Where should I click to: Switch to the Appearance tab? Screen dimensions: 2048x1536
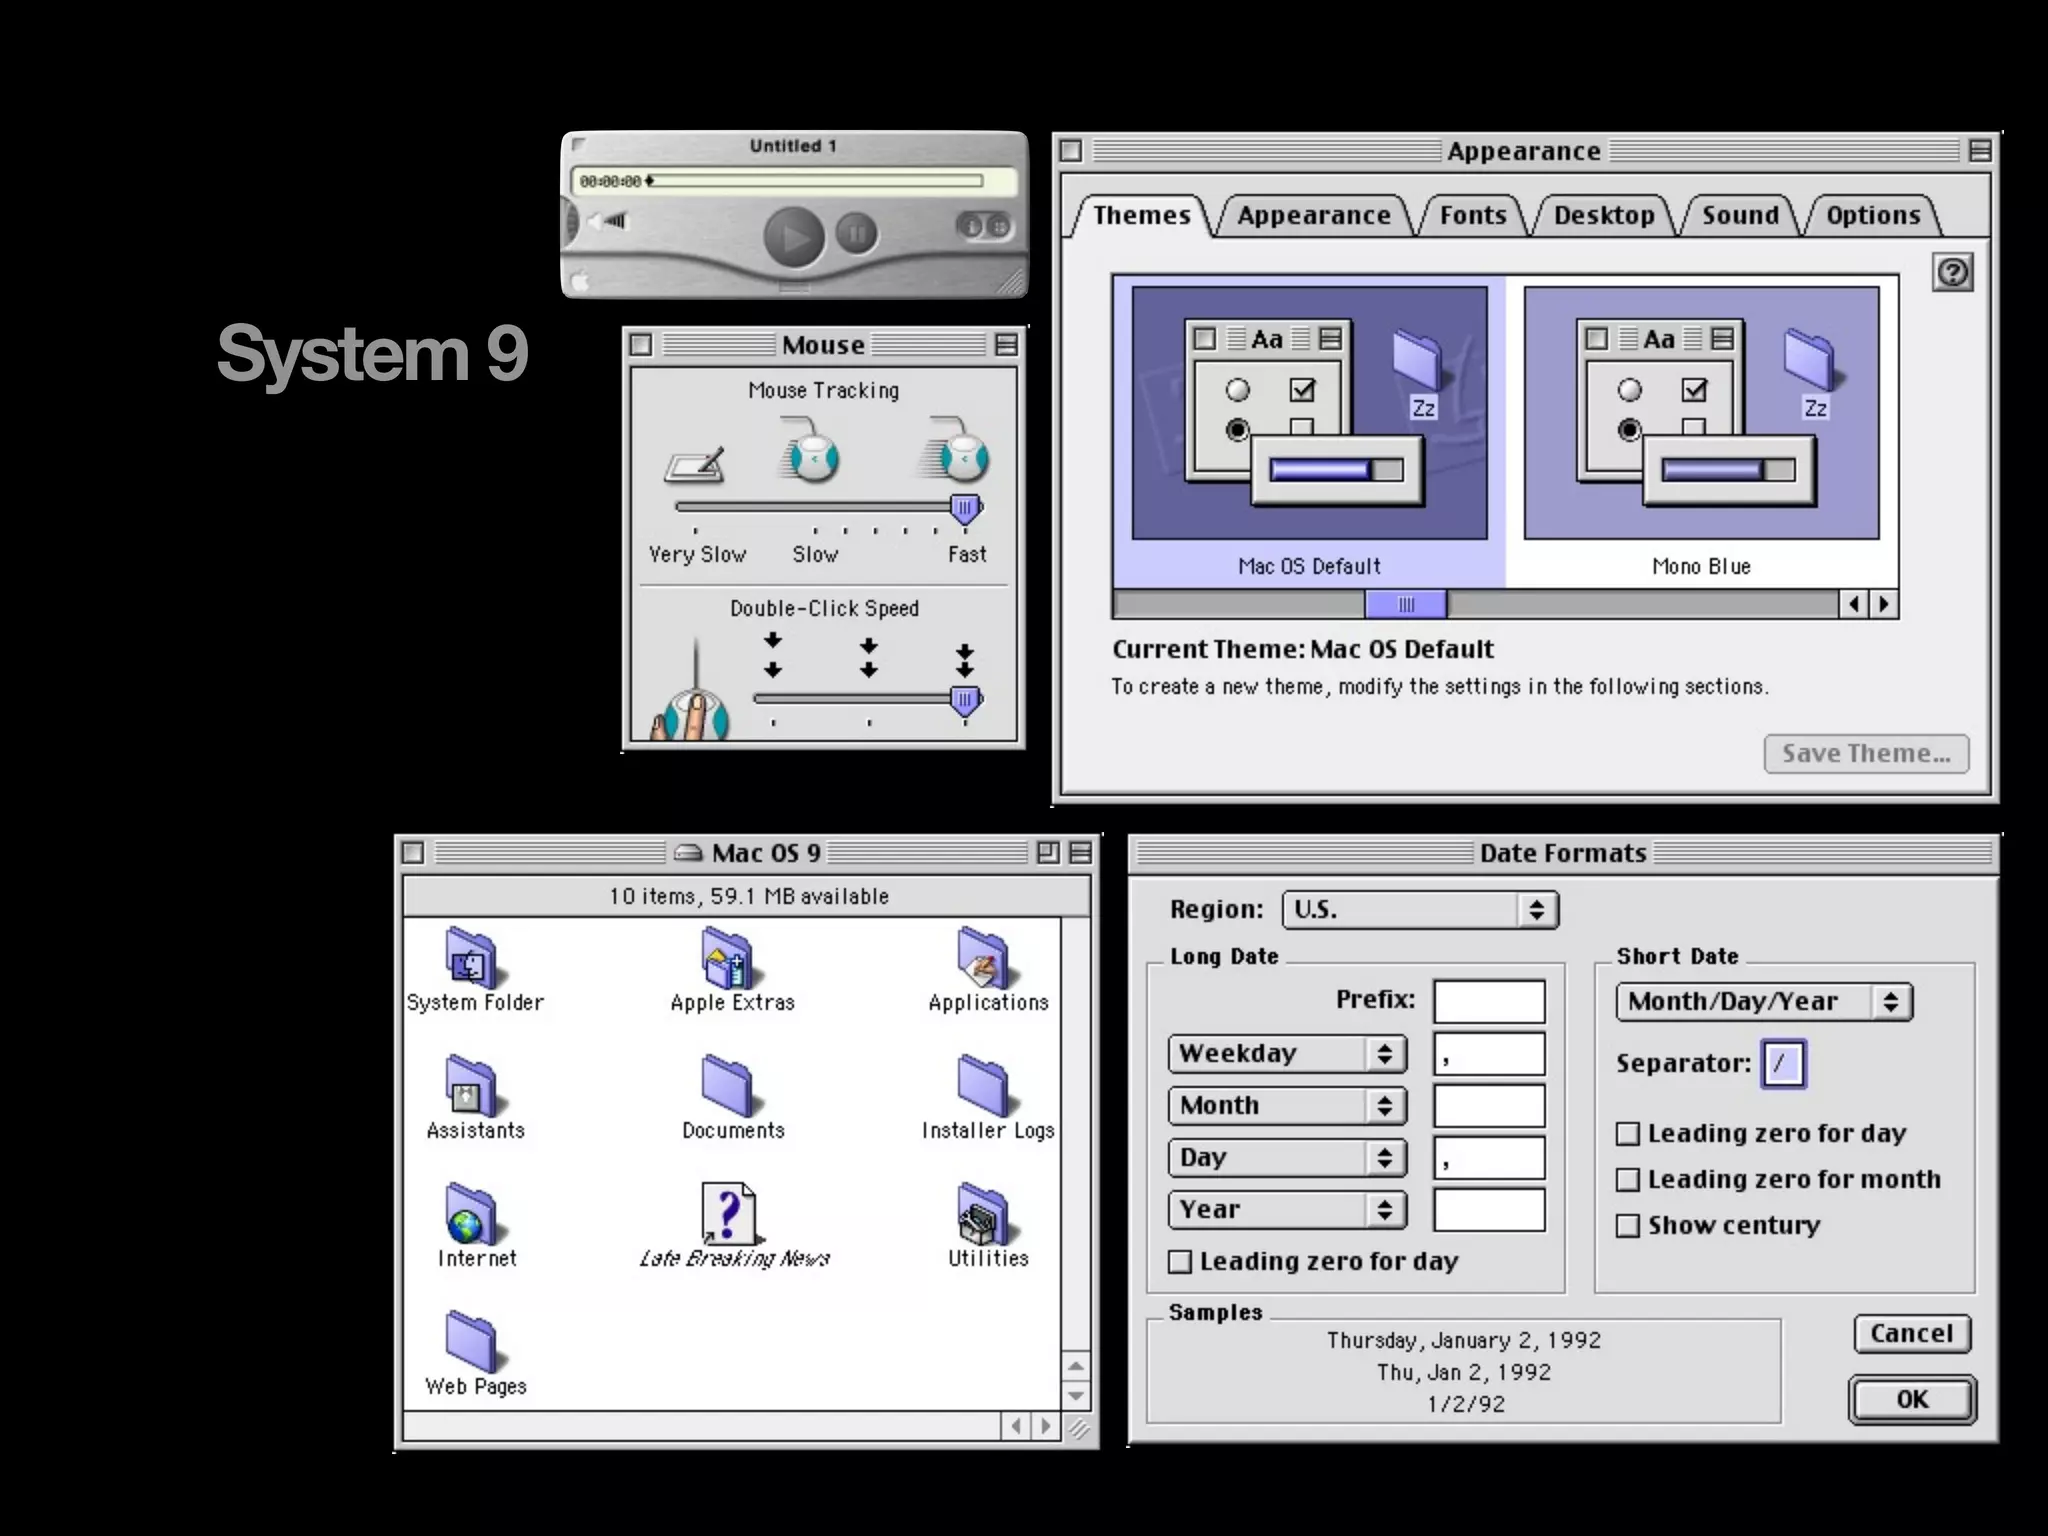[1313, 215]
